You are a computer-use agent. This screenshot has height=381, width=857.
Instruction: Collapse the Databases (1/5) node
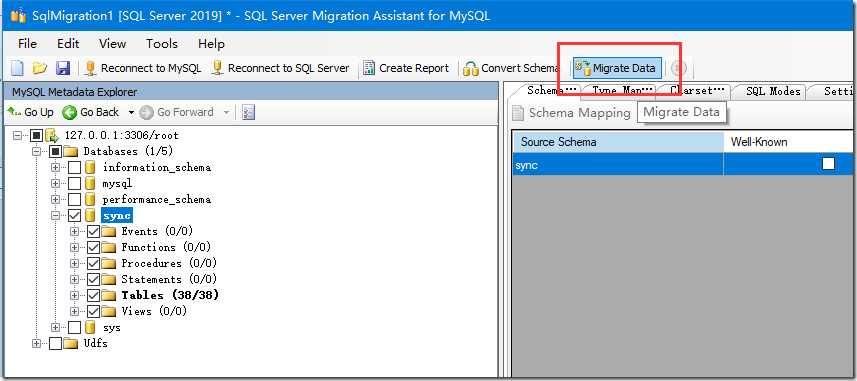click(x=37, y=151)
